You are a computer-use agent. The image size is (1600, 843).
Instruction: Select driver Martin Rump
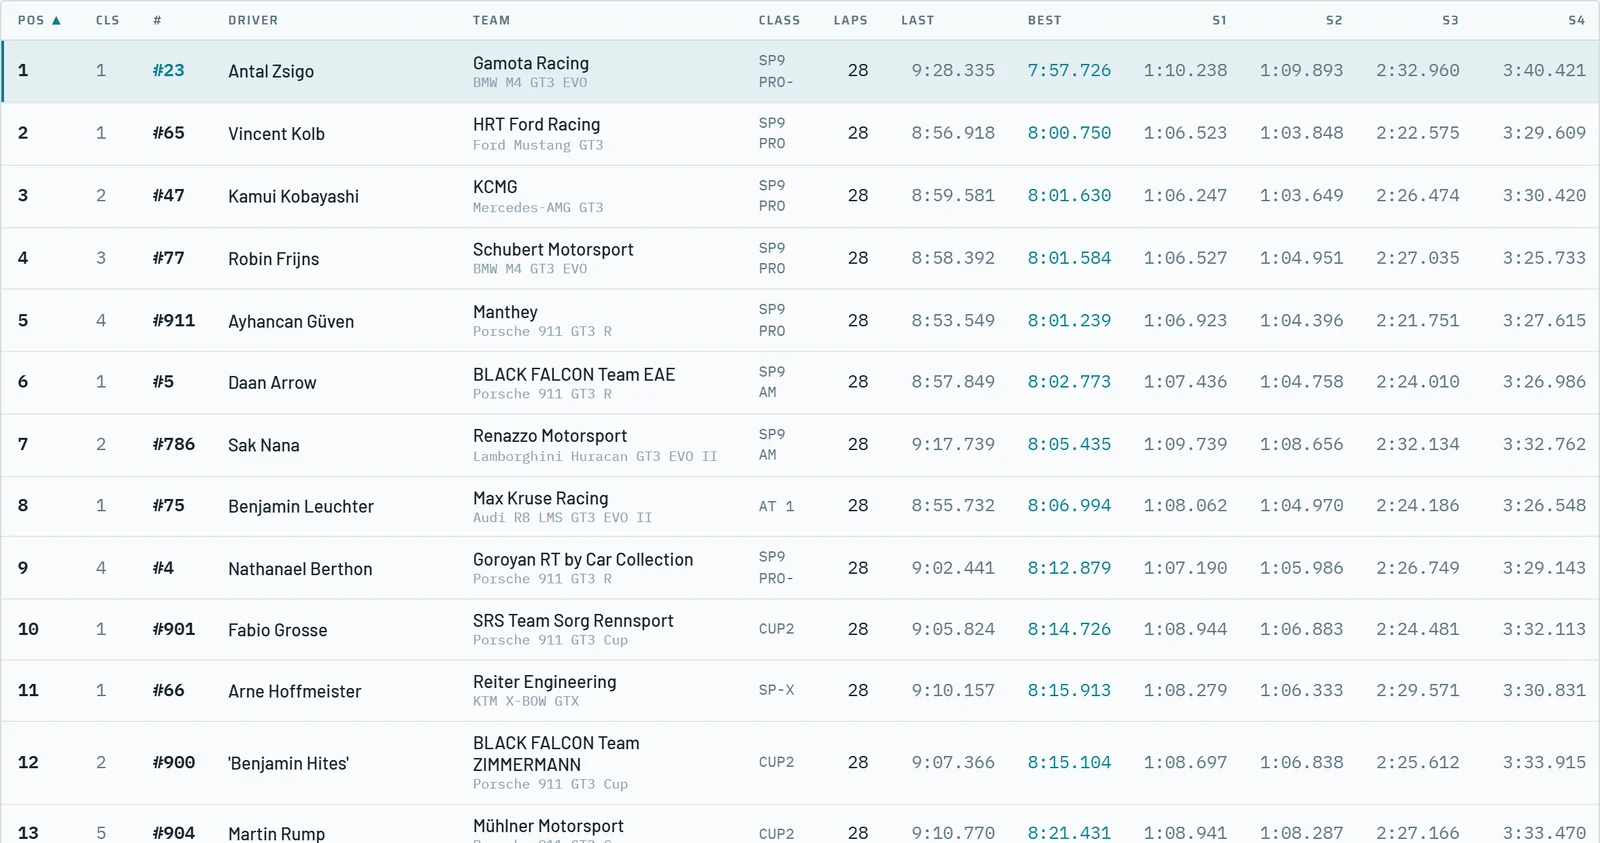coord(276,834)
